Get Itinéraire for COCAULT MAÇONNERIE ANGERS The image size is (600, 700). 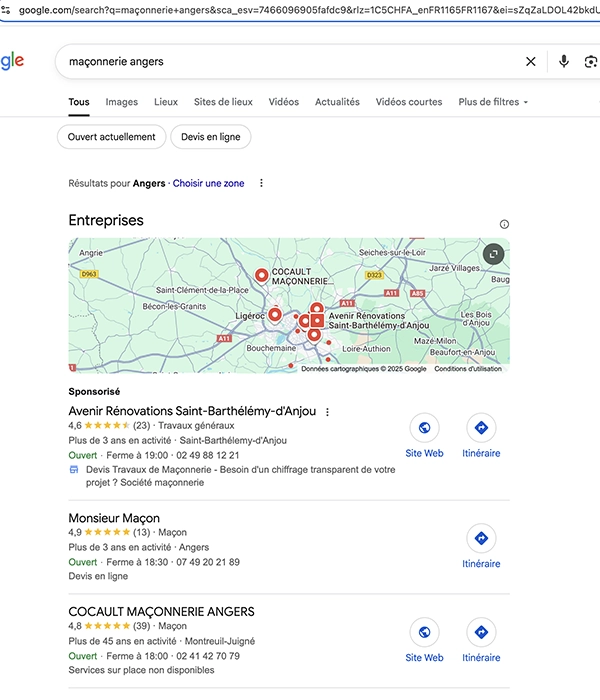[x=481, y=633]
